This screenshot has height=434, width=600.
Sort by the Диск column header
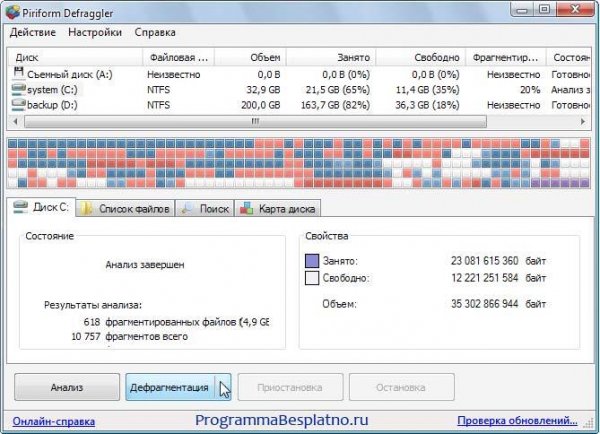click(75, 57)
